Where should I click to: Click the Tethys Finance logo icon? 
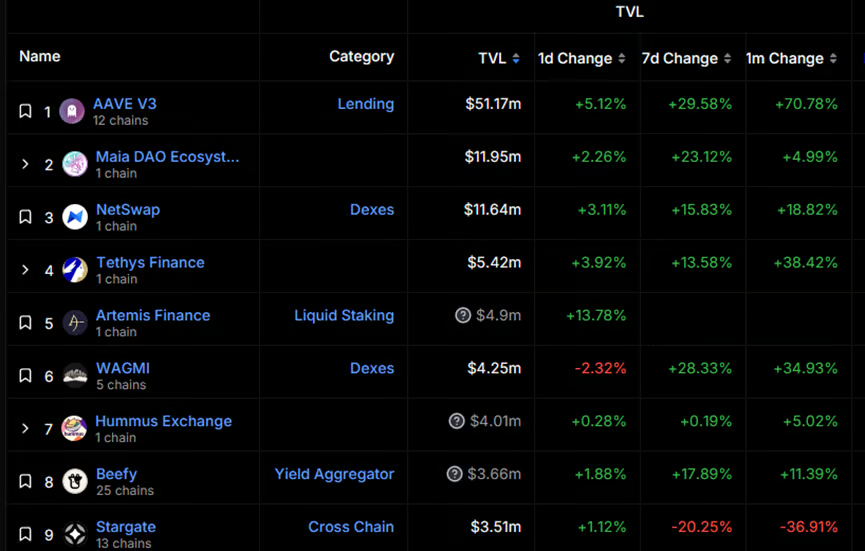pyautogui.click(x=75, y=270)
